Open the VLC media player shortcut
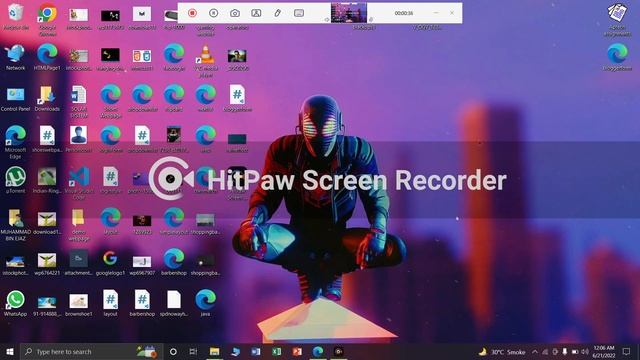Screen dimensions: 640x360 (206, 60)
